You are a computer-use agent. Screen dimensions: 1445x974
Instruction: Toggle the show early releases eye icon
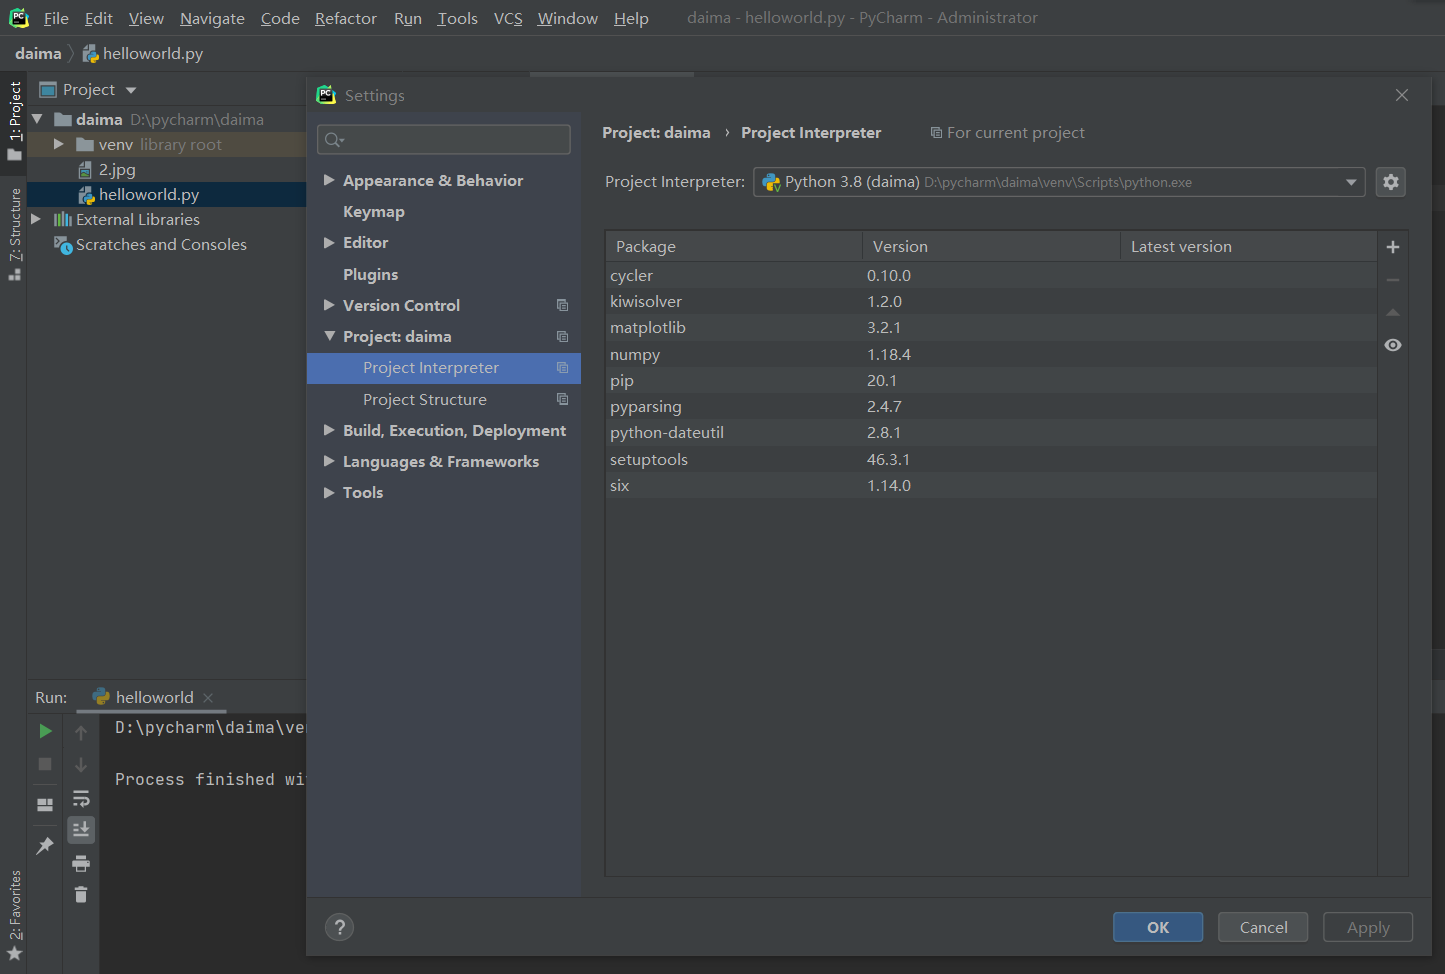point(1392,345)
